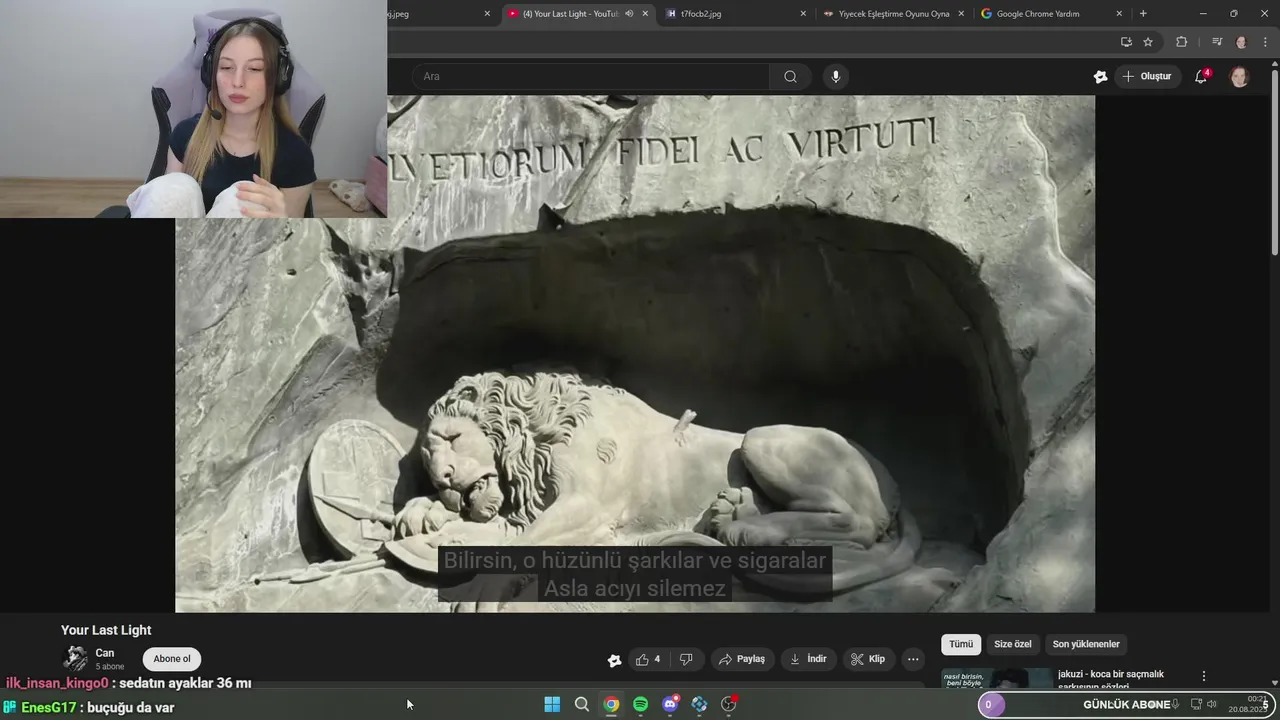
Task: Open options menu for jakuzi video
Action: click(1204, 676)
